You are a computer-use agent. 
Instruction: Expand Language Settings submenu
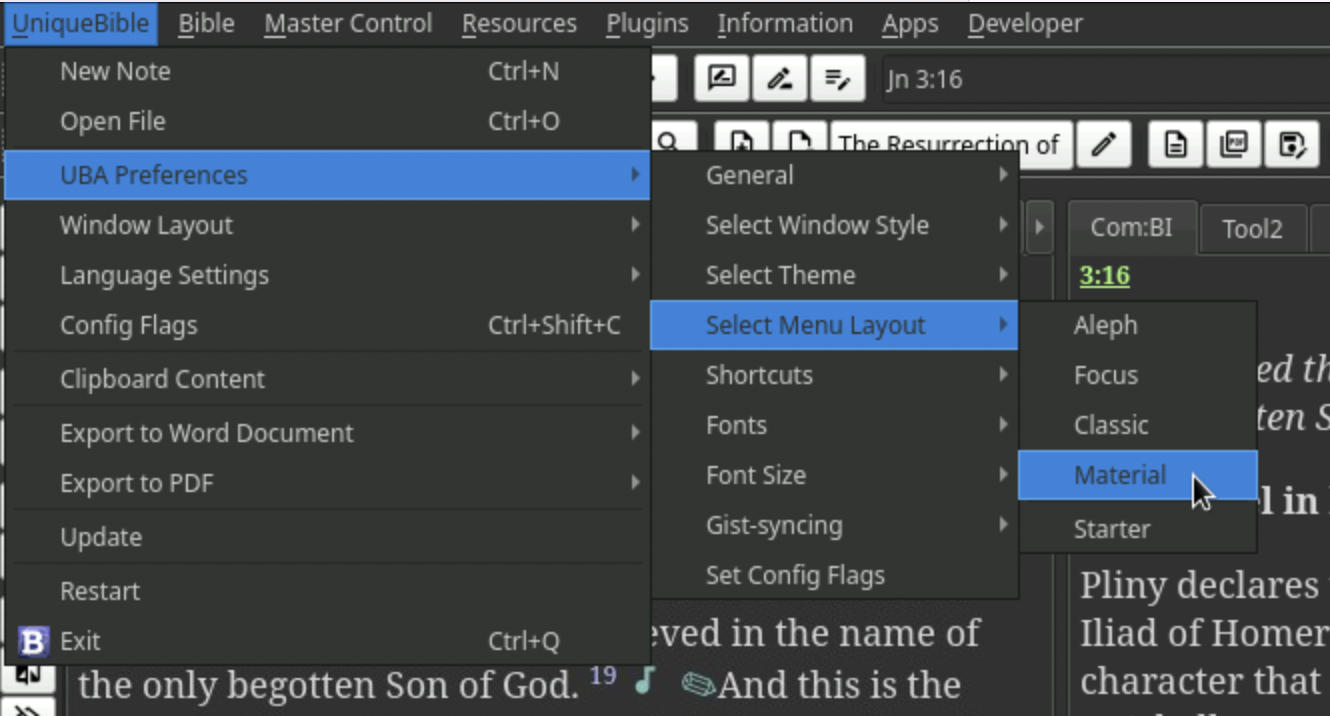pyautogui.click(x=328, y=276)
